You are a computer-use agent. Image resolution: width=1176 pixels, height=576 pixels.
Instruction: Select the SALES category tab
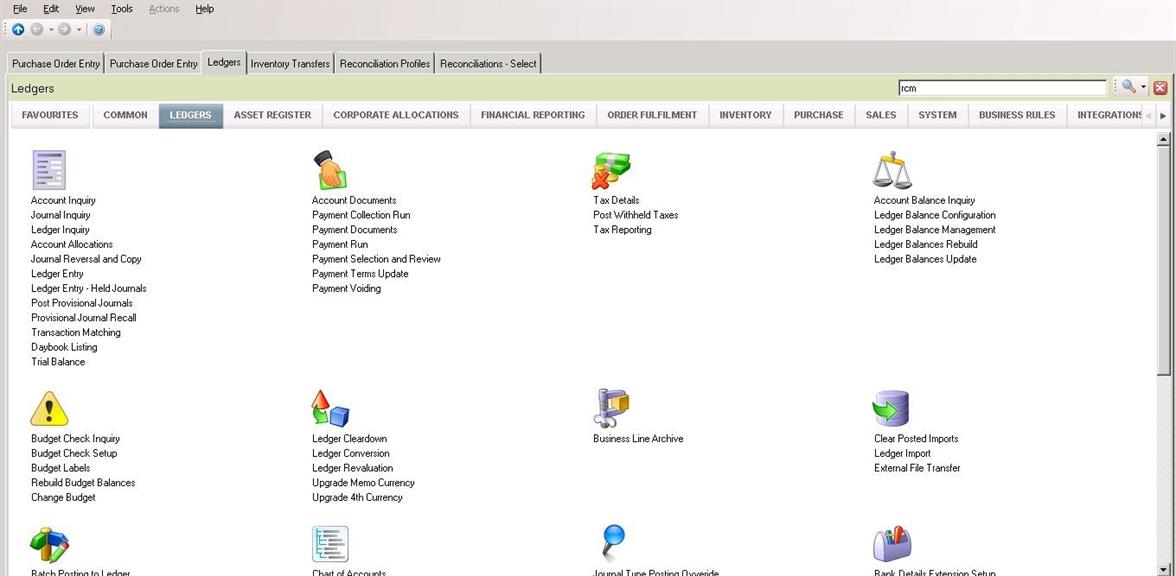(881, 116)
